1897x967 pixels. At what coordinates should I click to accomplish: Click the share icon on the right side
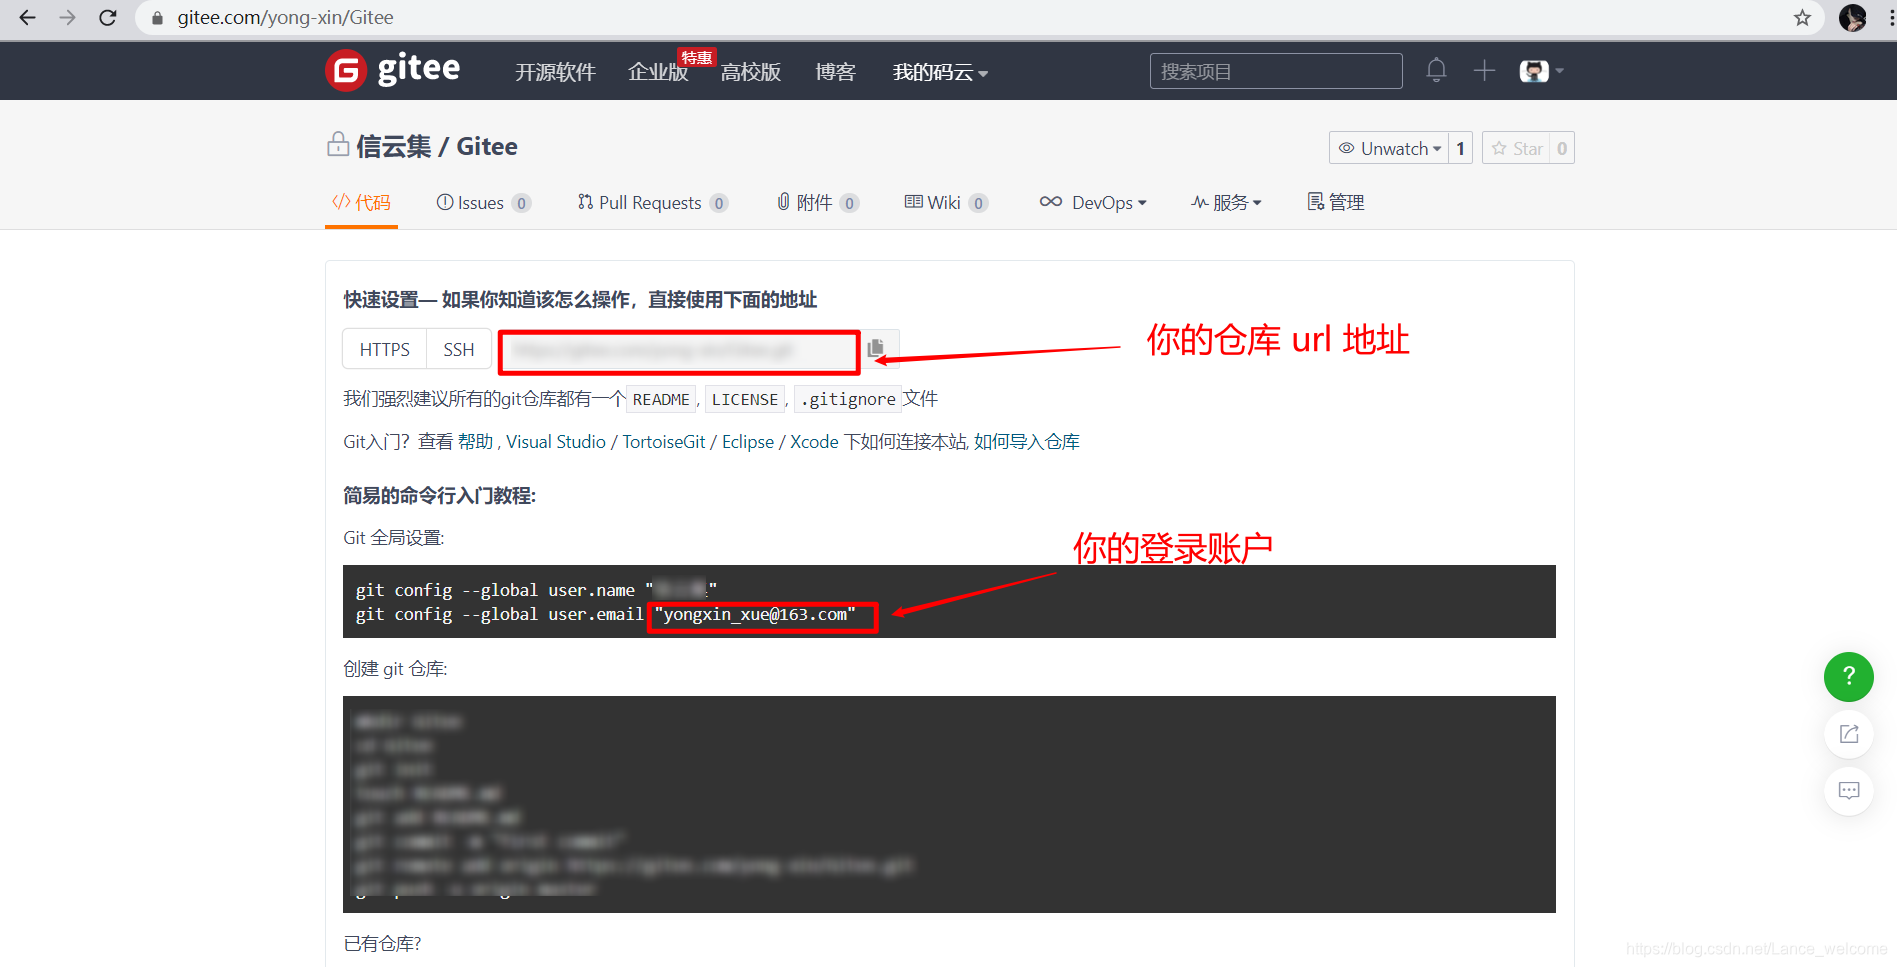click(x=1849, y=734)
